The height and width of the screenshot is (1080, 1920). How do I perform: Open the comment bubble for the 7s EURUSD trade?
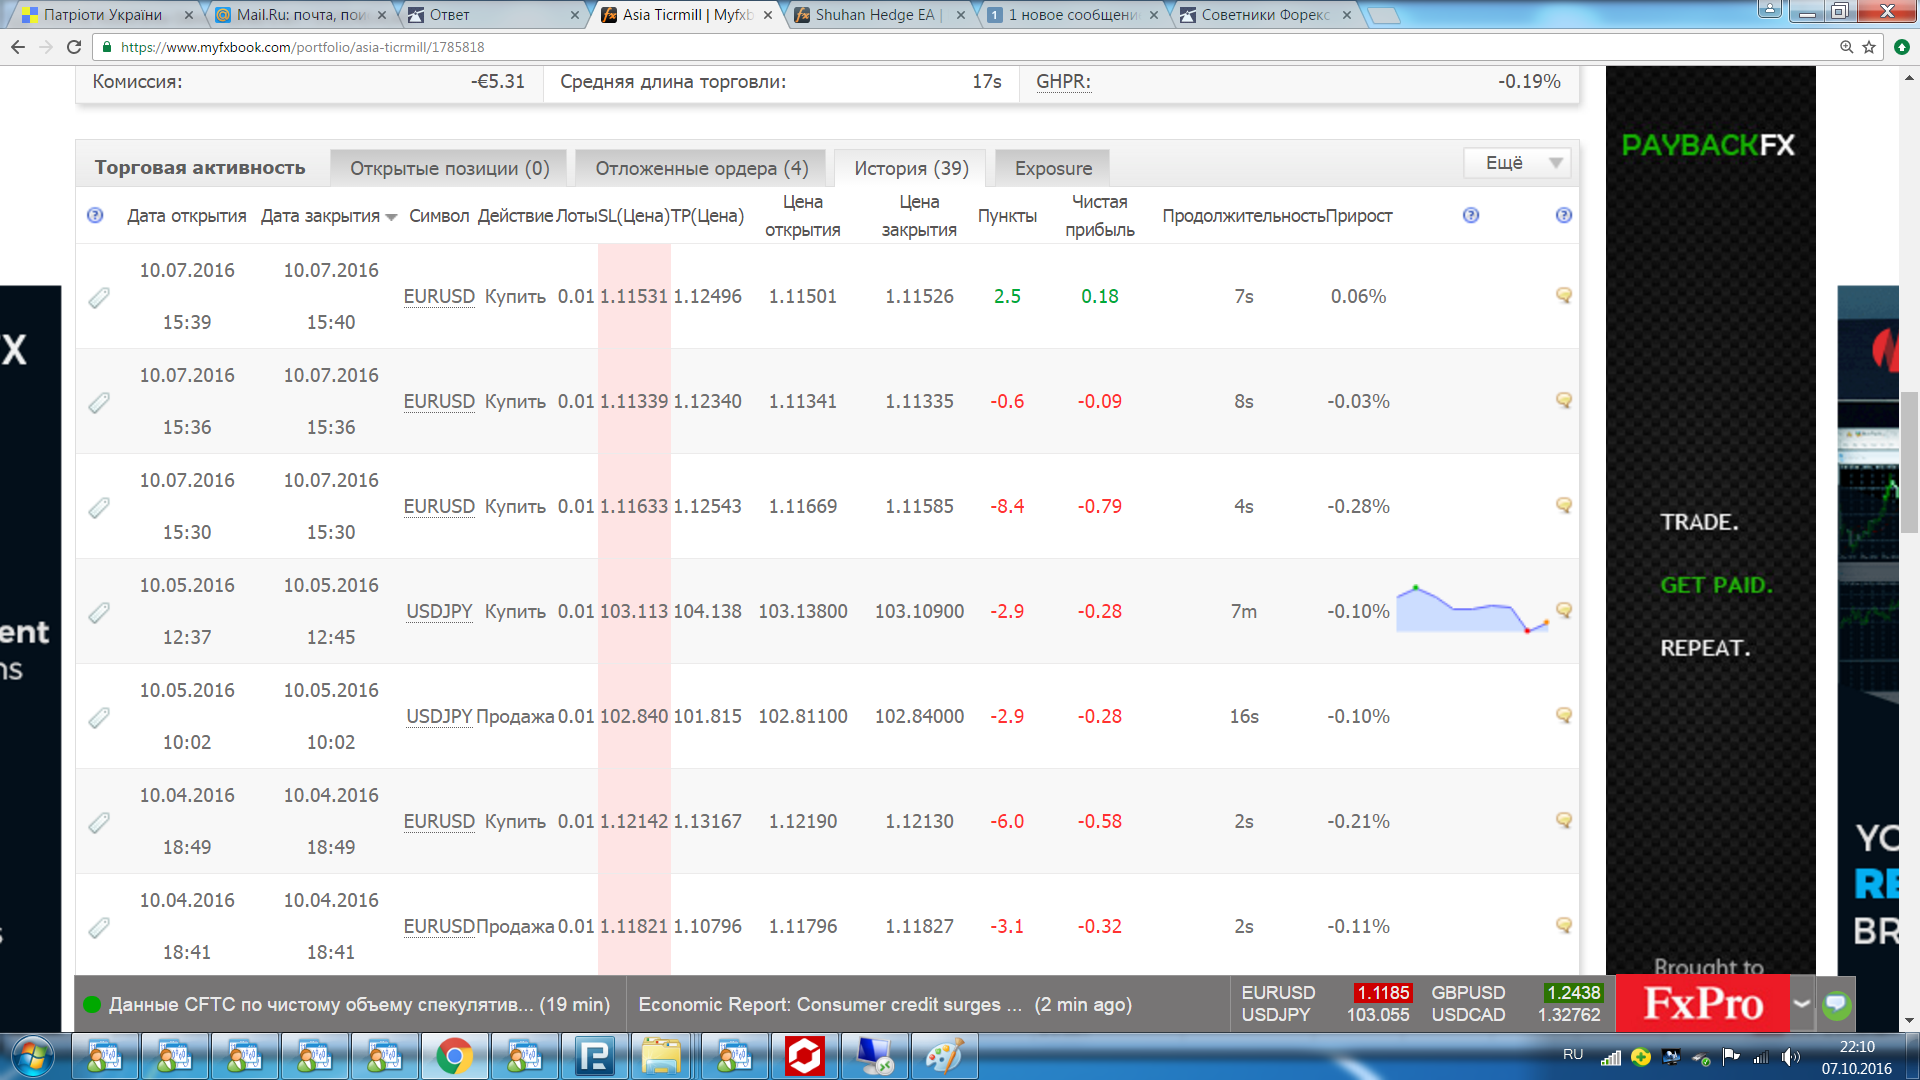[x=1564, y=295]
